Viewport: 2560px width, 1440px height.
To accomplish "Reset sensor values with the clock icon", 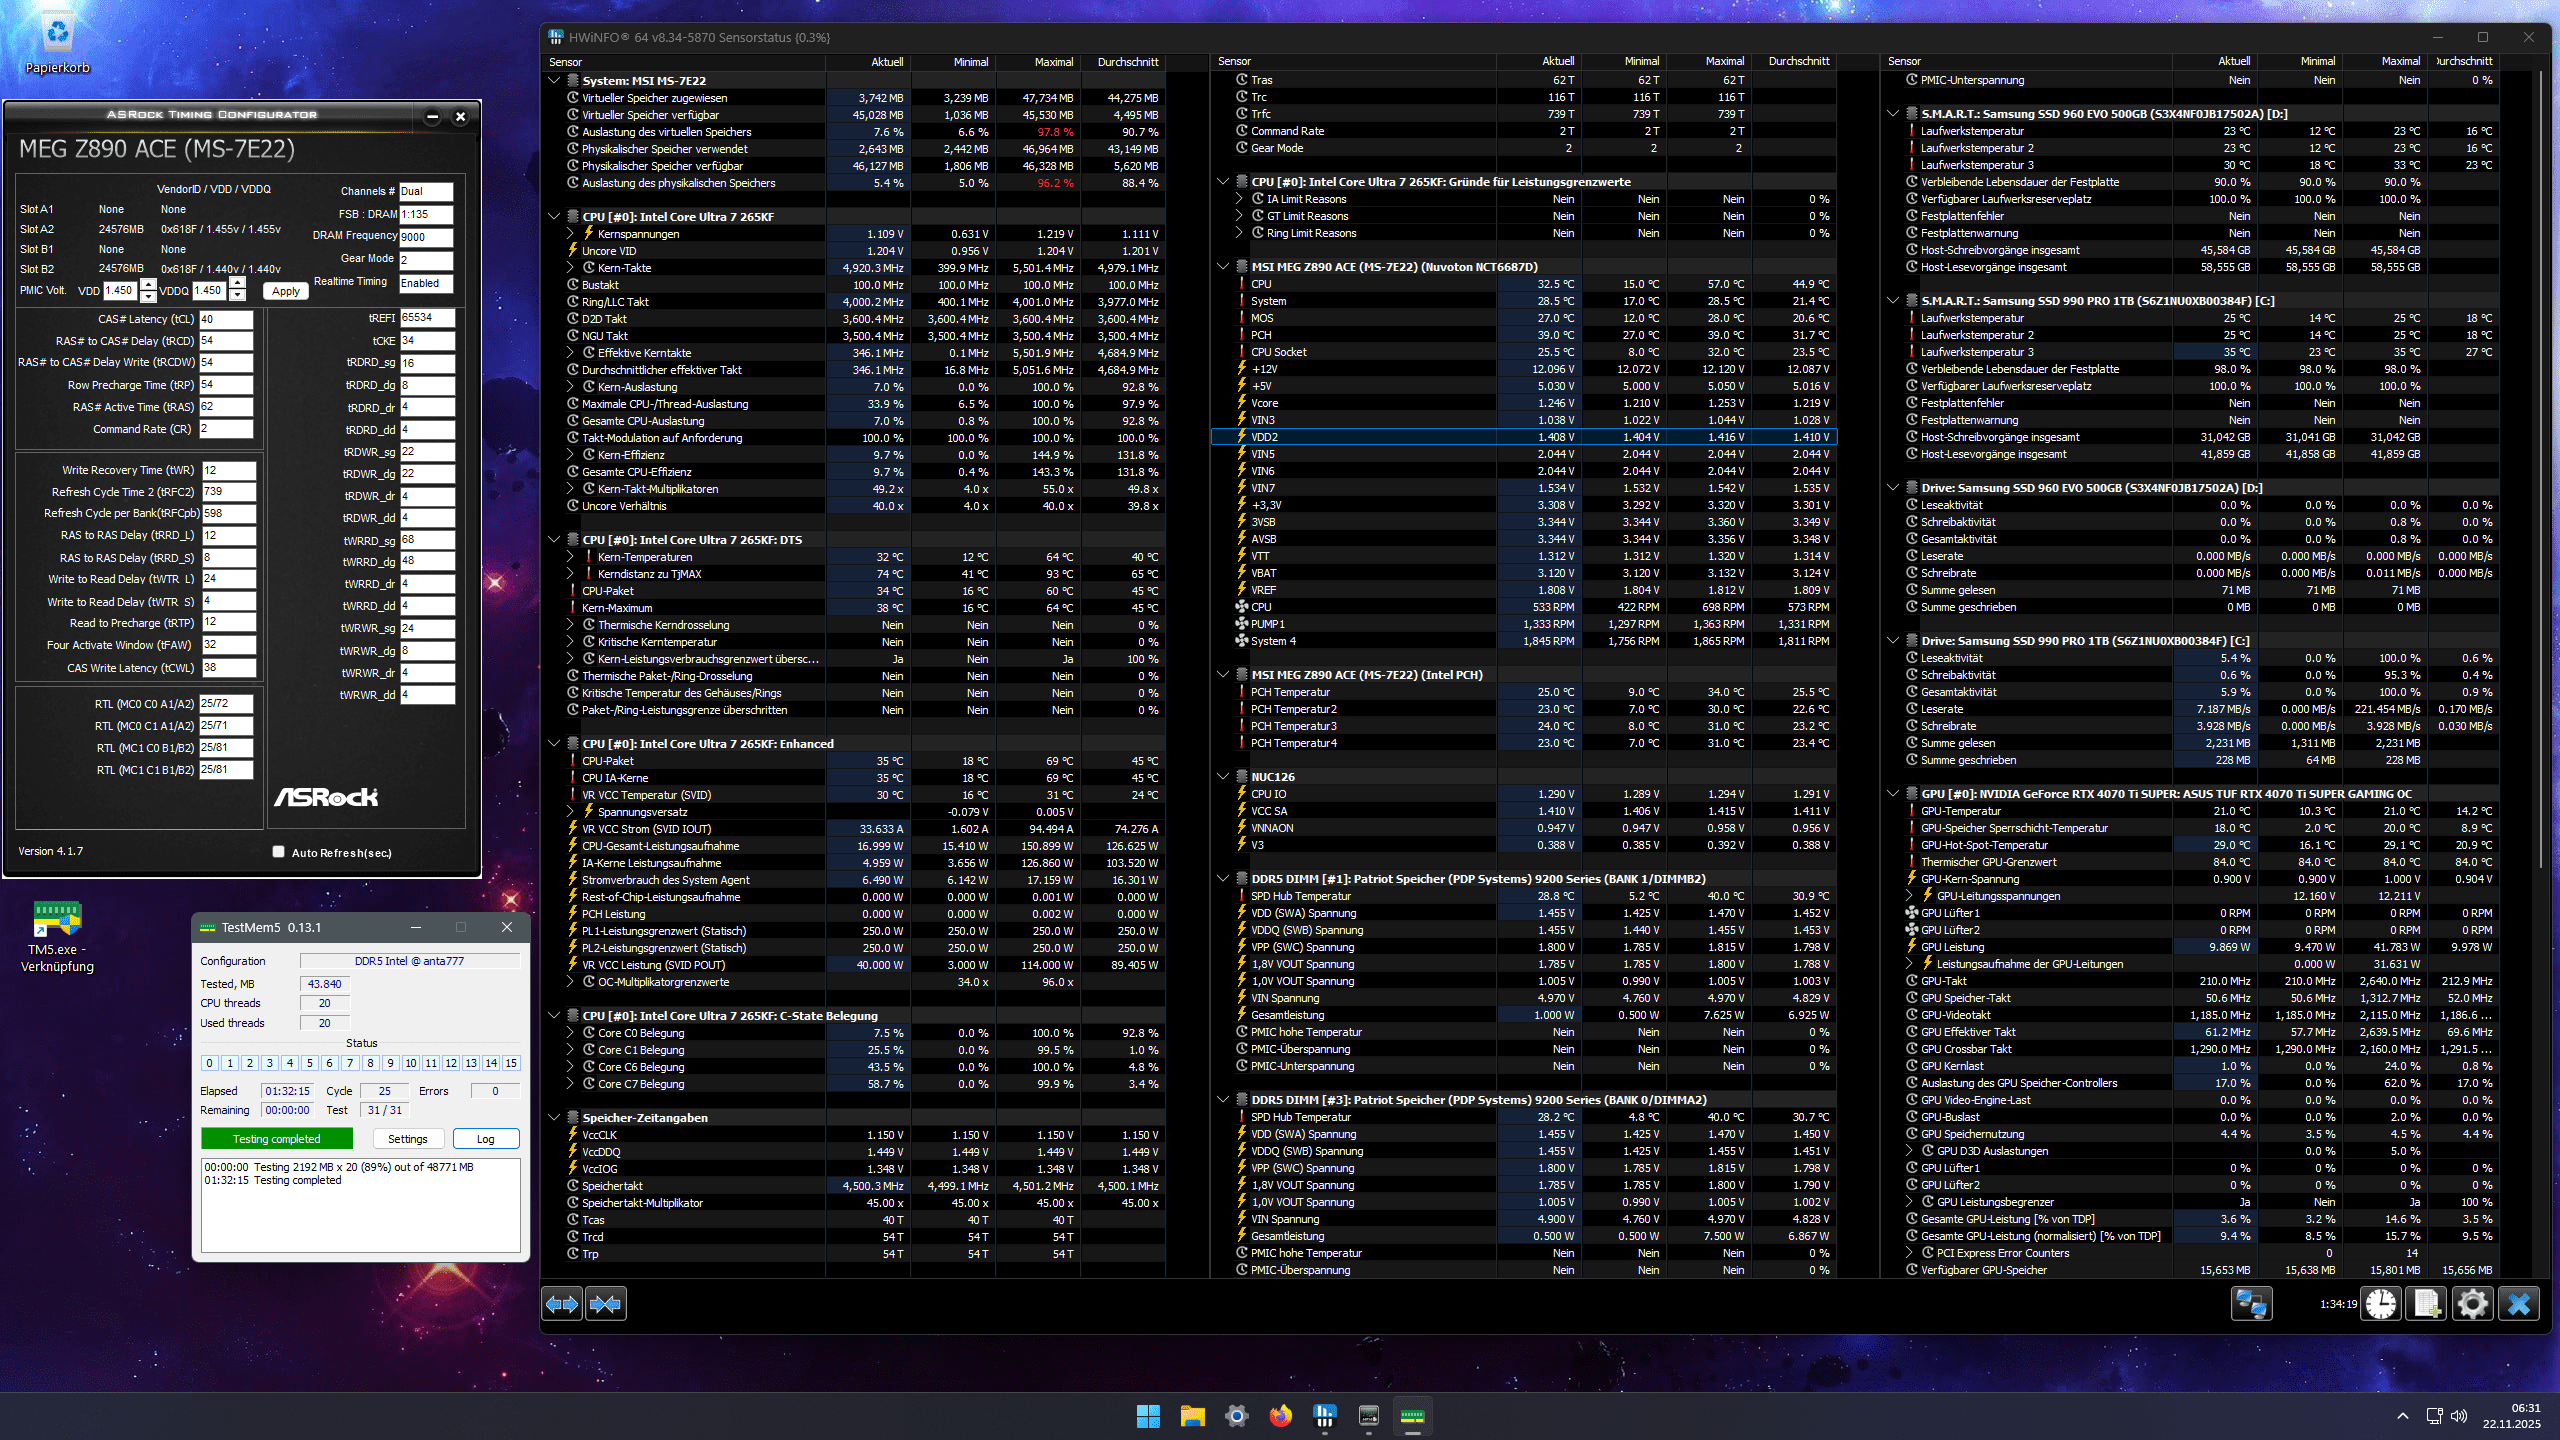I will pyautogui.click(x=2381, y=1304).
